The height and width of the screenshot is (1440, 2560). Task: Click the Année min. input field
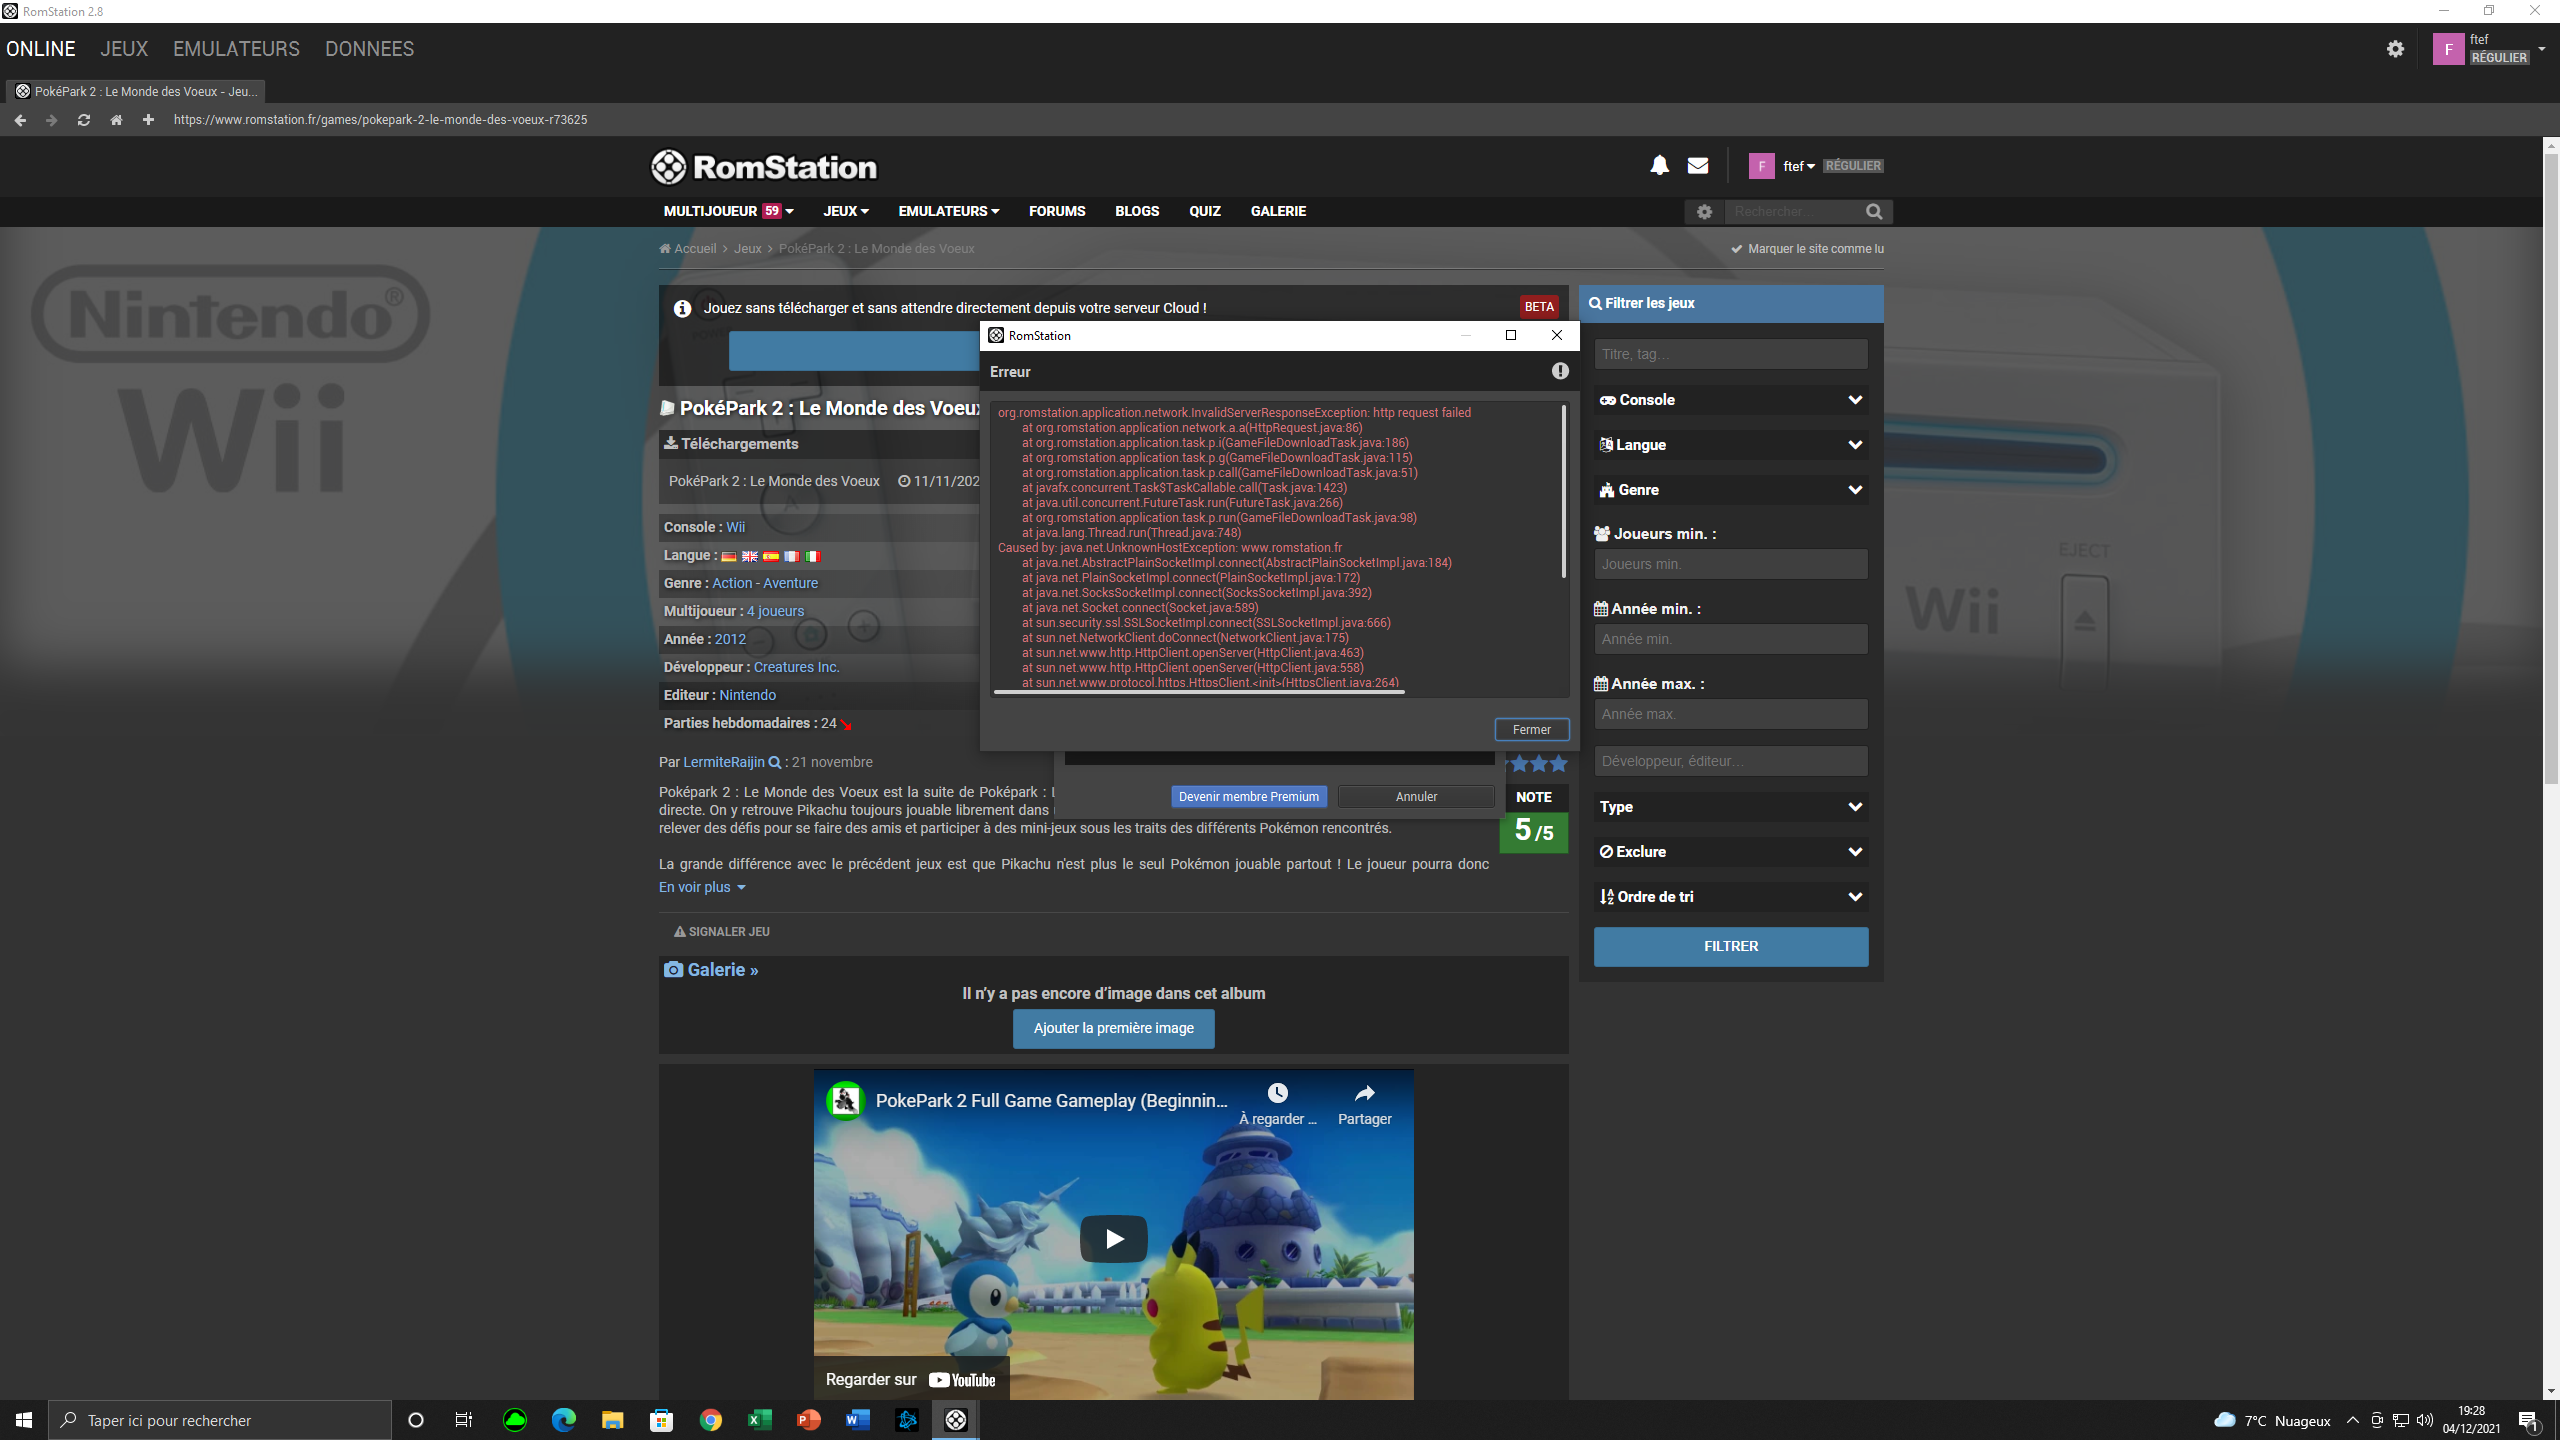point(1731,639)
